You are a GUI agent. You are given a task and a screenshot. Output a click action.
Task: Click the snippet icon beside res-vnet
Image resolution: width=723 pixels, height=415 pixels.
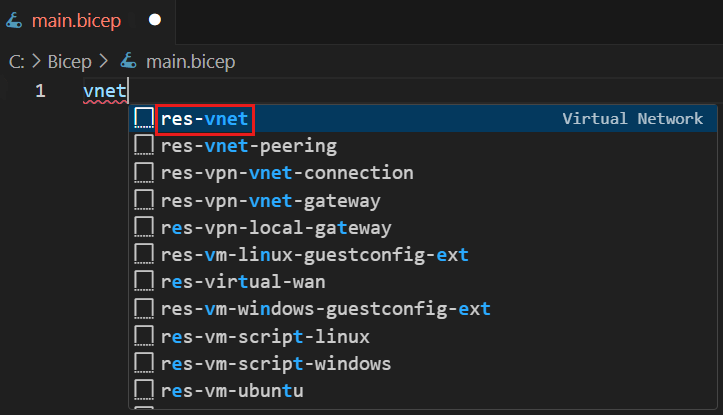tap(144, 119)
